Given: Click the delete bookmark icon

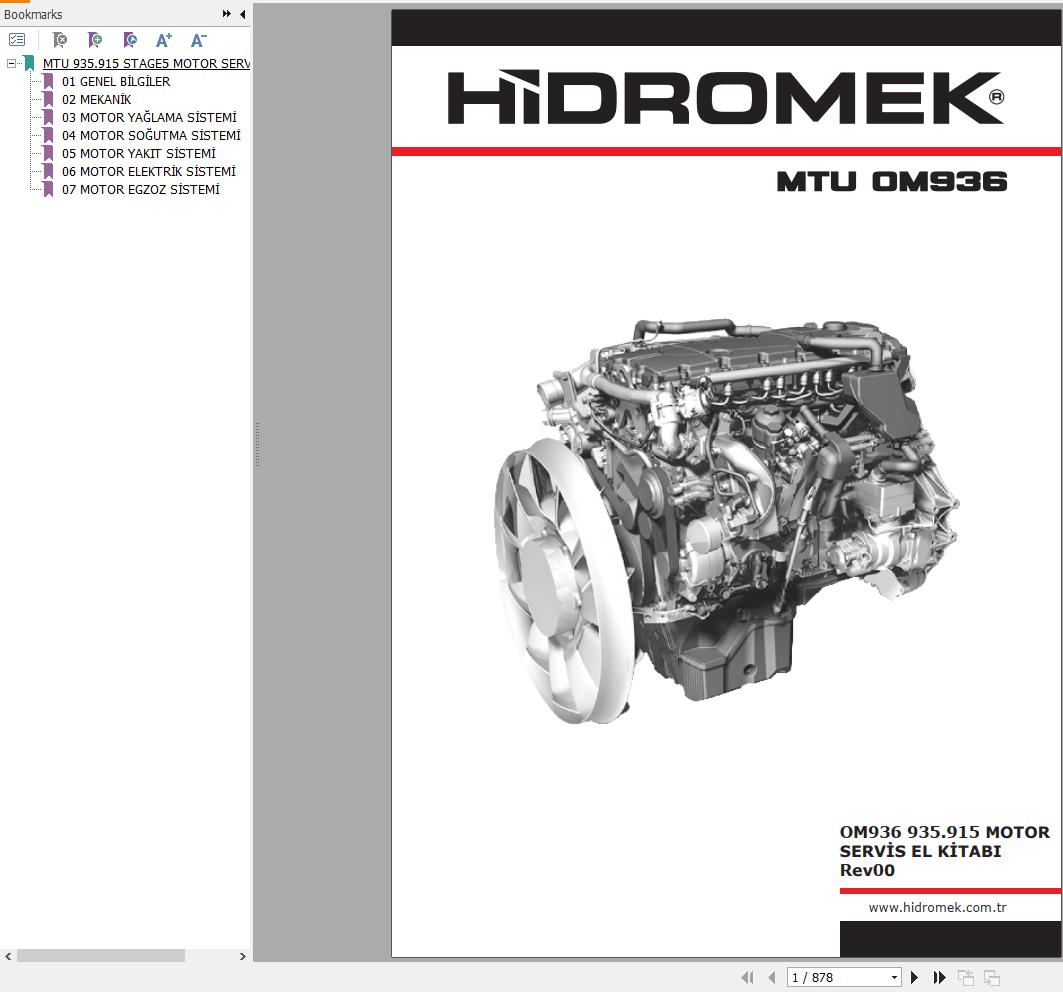Looking at the screenshot, I should coord(60,40).
